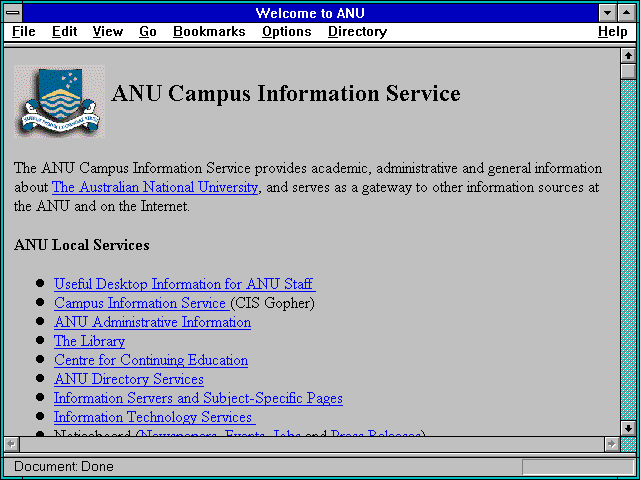
Task: Open the Help menu
Action: [x=613, y=31]
